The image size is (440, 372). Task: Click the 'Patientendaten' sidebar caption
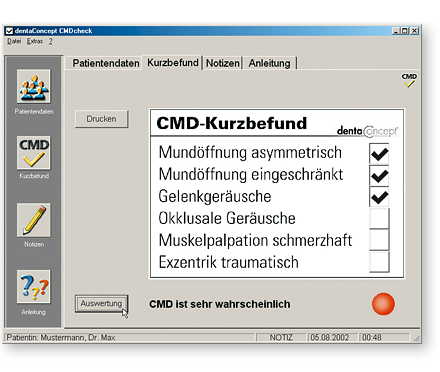click(34, 112)
